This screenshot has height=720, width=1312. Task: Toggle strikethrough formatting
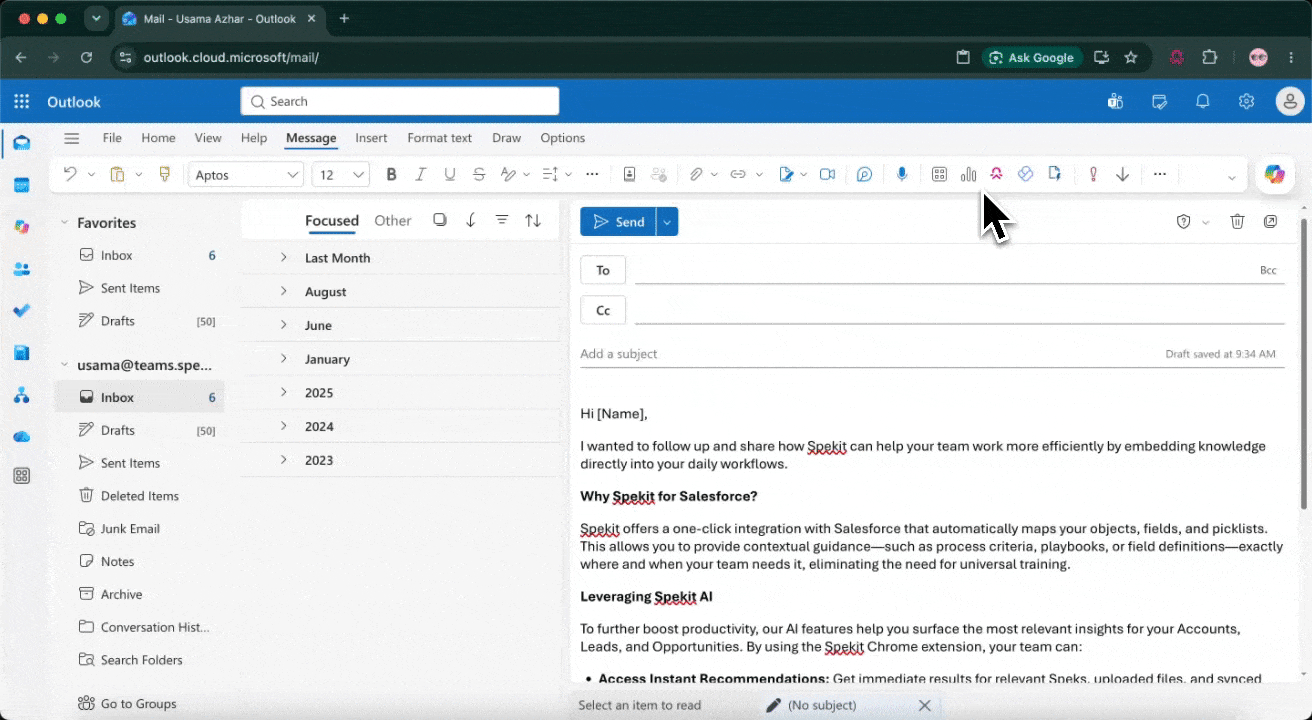[x=479, y=174]
